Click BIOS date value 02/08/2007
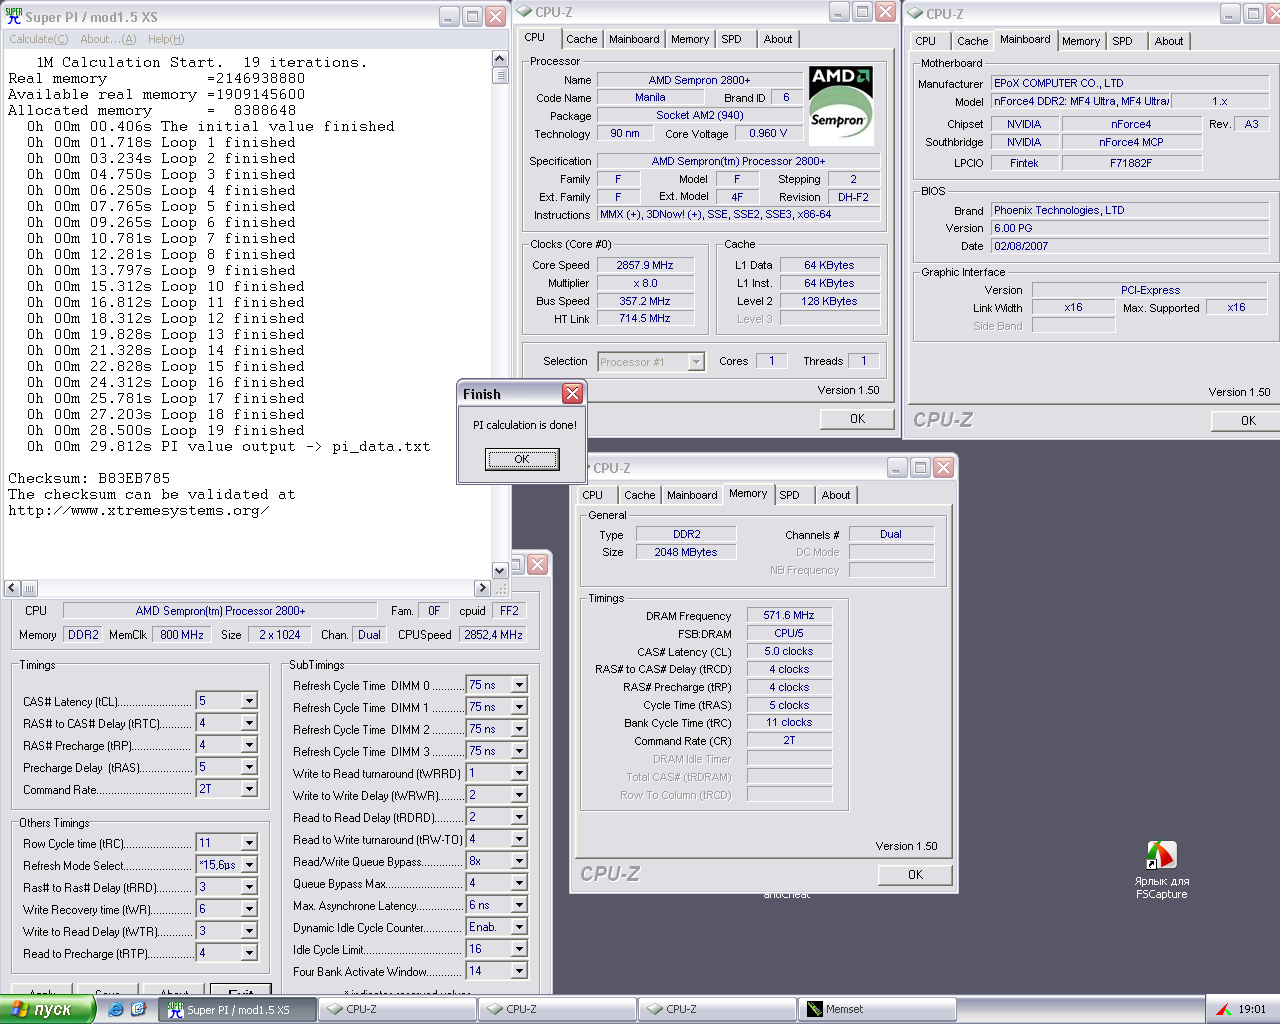The image size is (1280, 1024). pyautogui.click(x=1130, y=246)
